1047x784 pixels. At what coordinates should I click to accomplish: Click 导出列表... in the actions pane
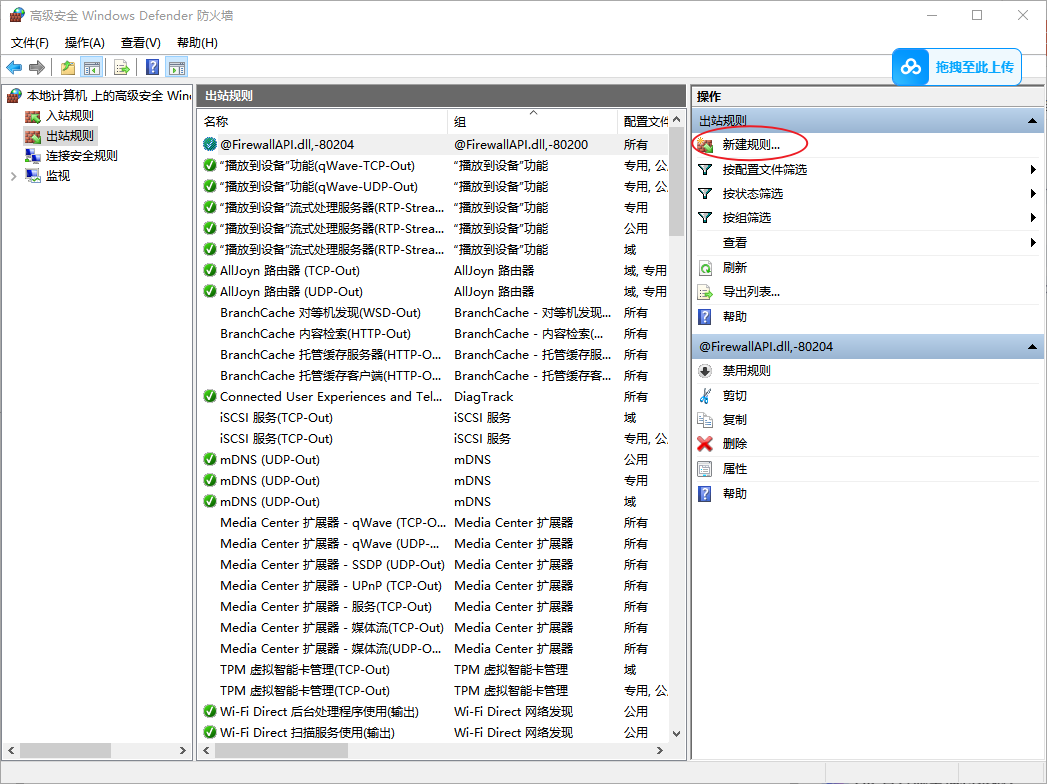click(x=751, y=292)
